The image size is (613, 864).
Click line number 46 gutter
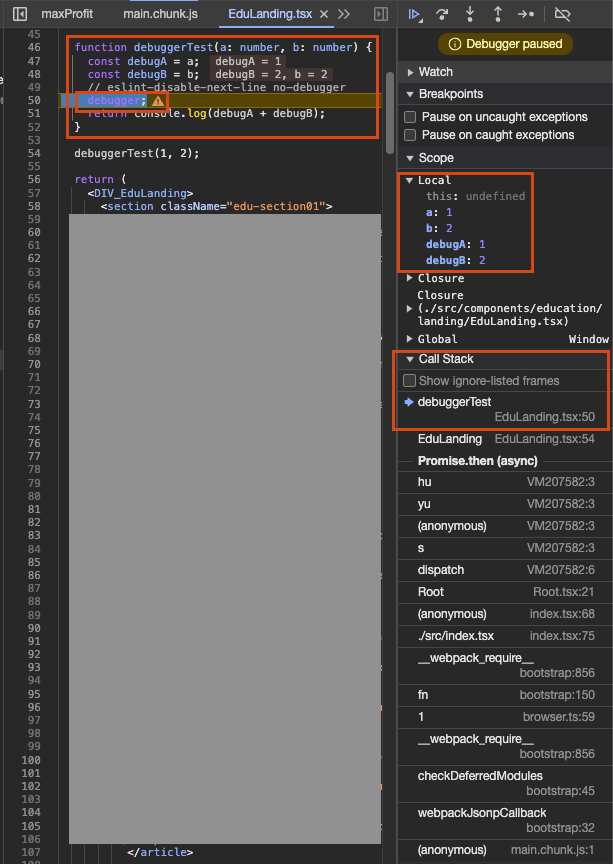tap(34, 47)
